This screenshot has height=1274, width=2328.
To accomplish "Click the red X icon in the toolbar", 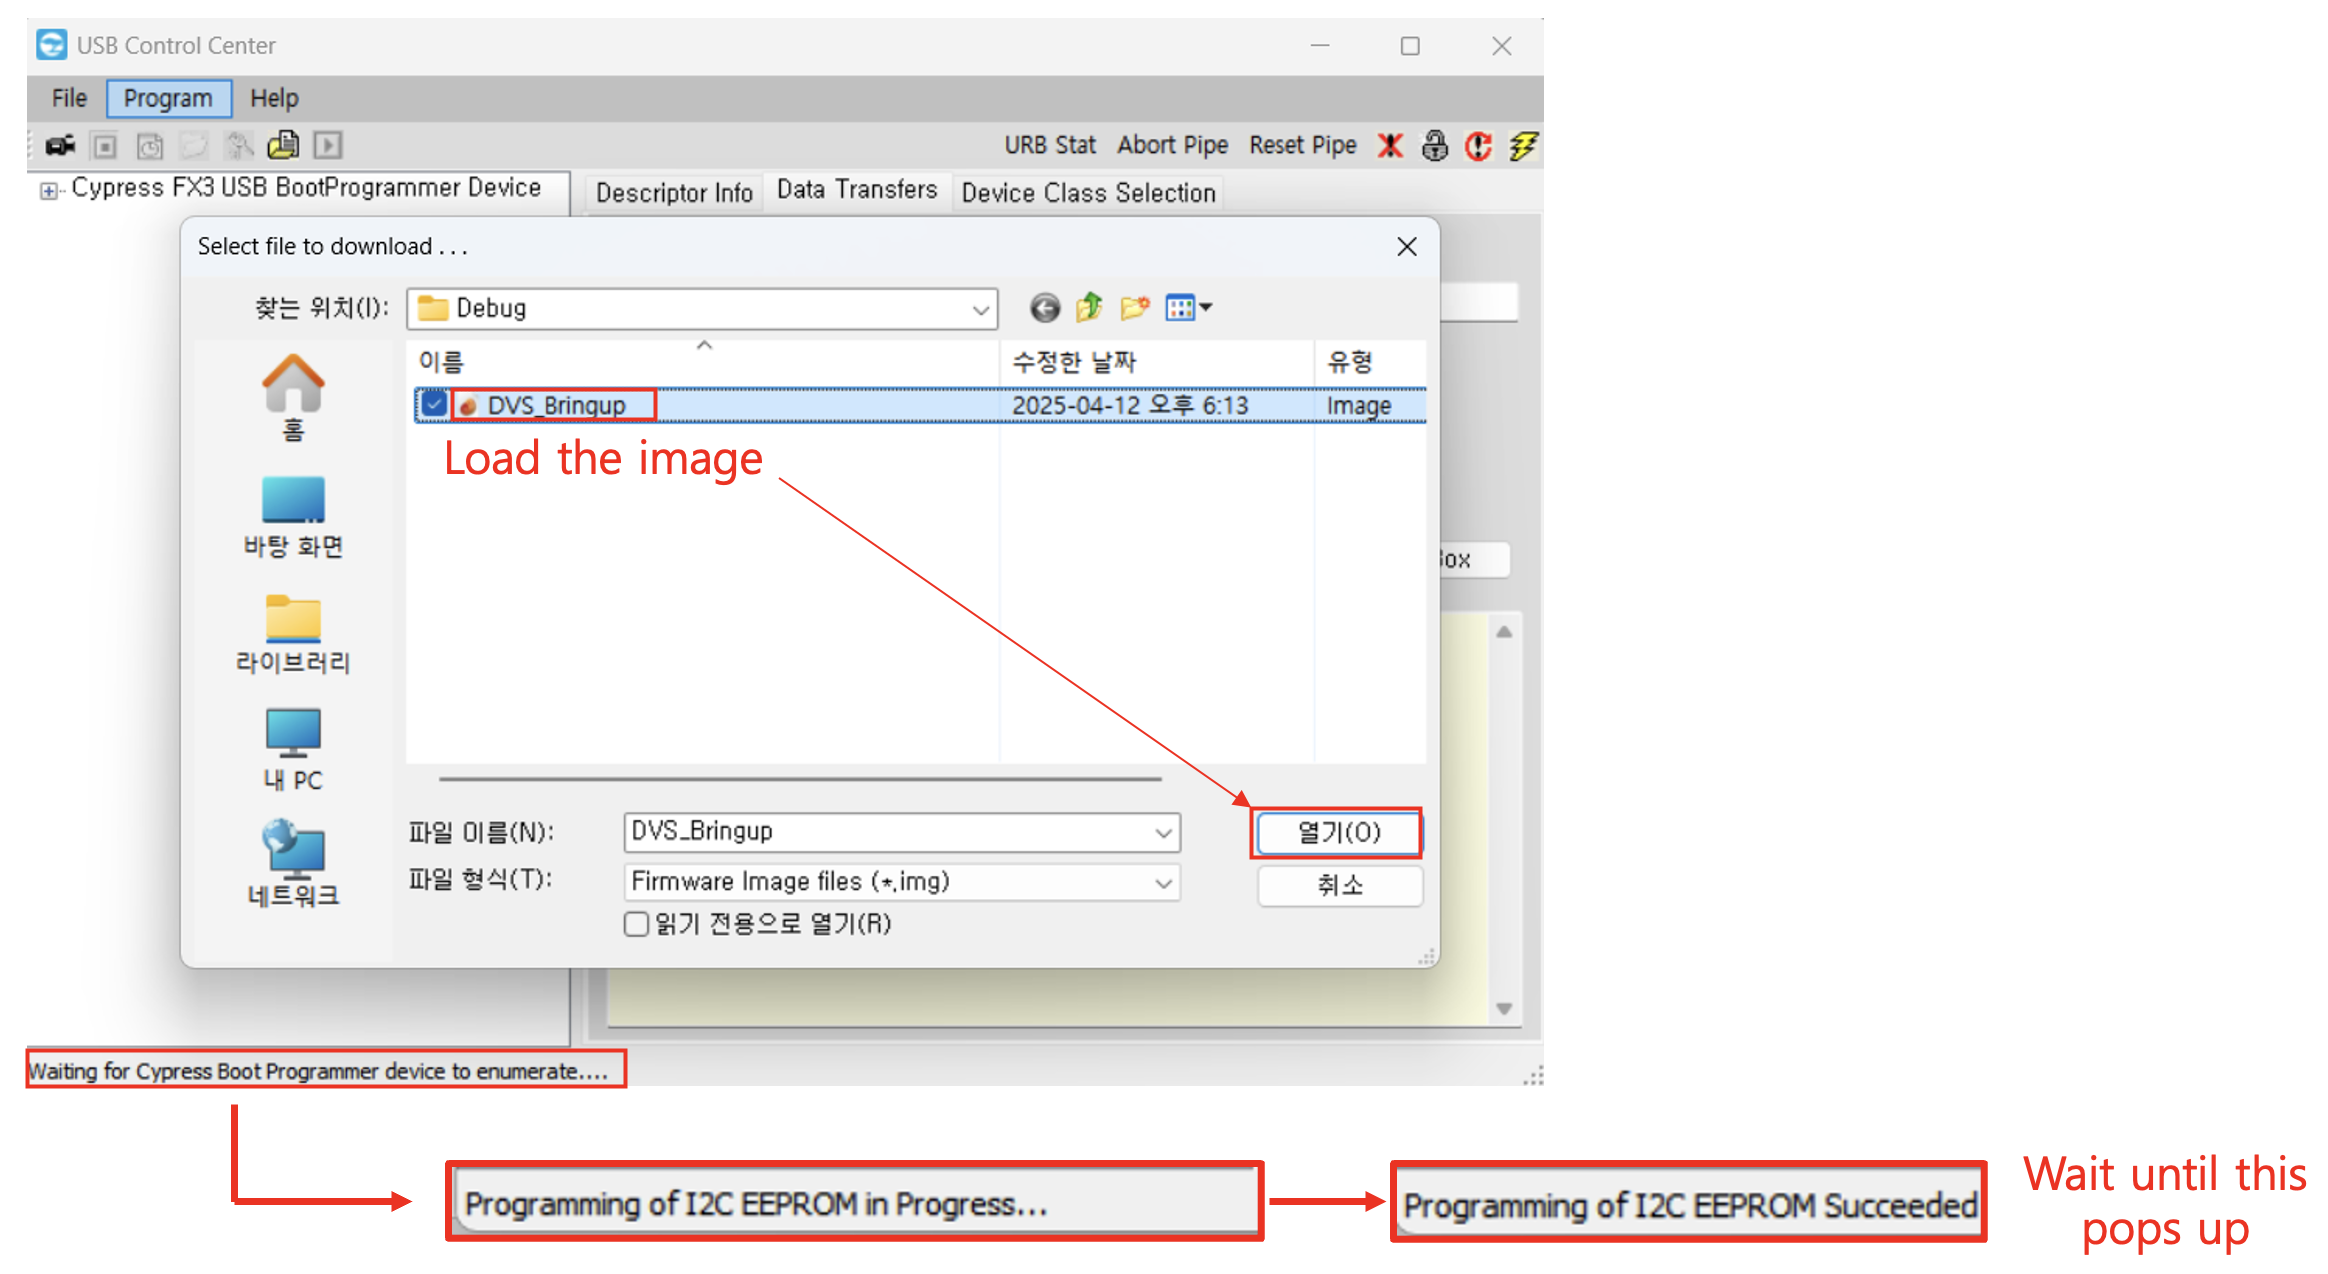I will pyautogui.click(x=1390, y=146).
